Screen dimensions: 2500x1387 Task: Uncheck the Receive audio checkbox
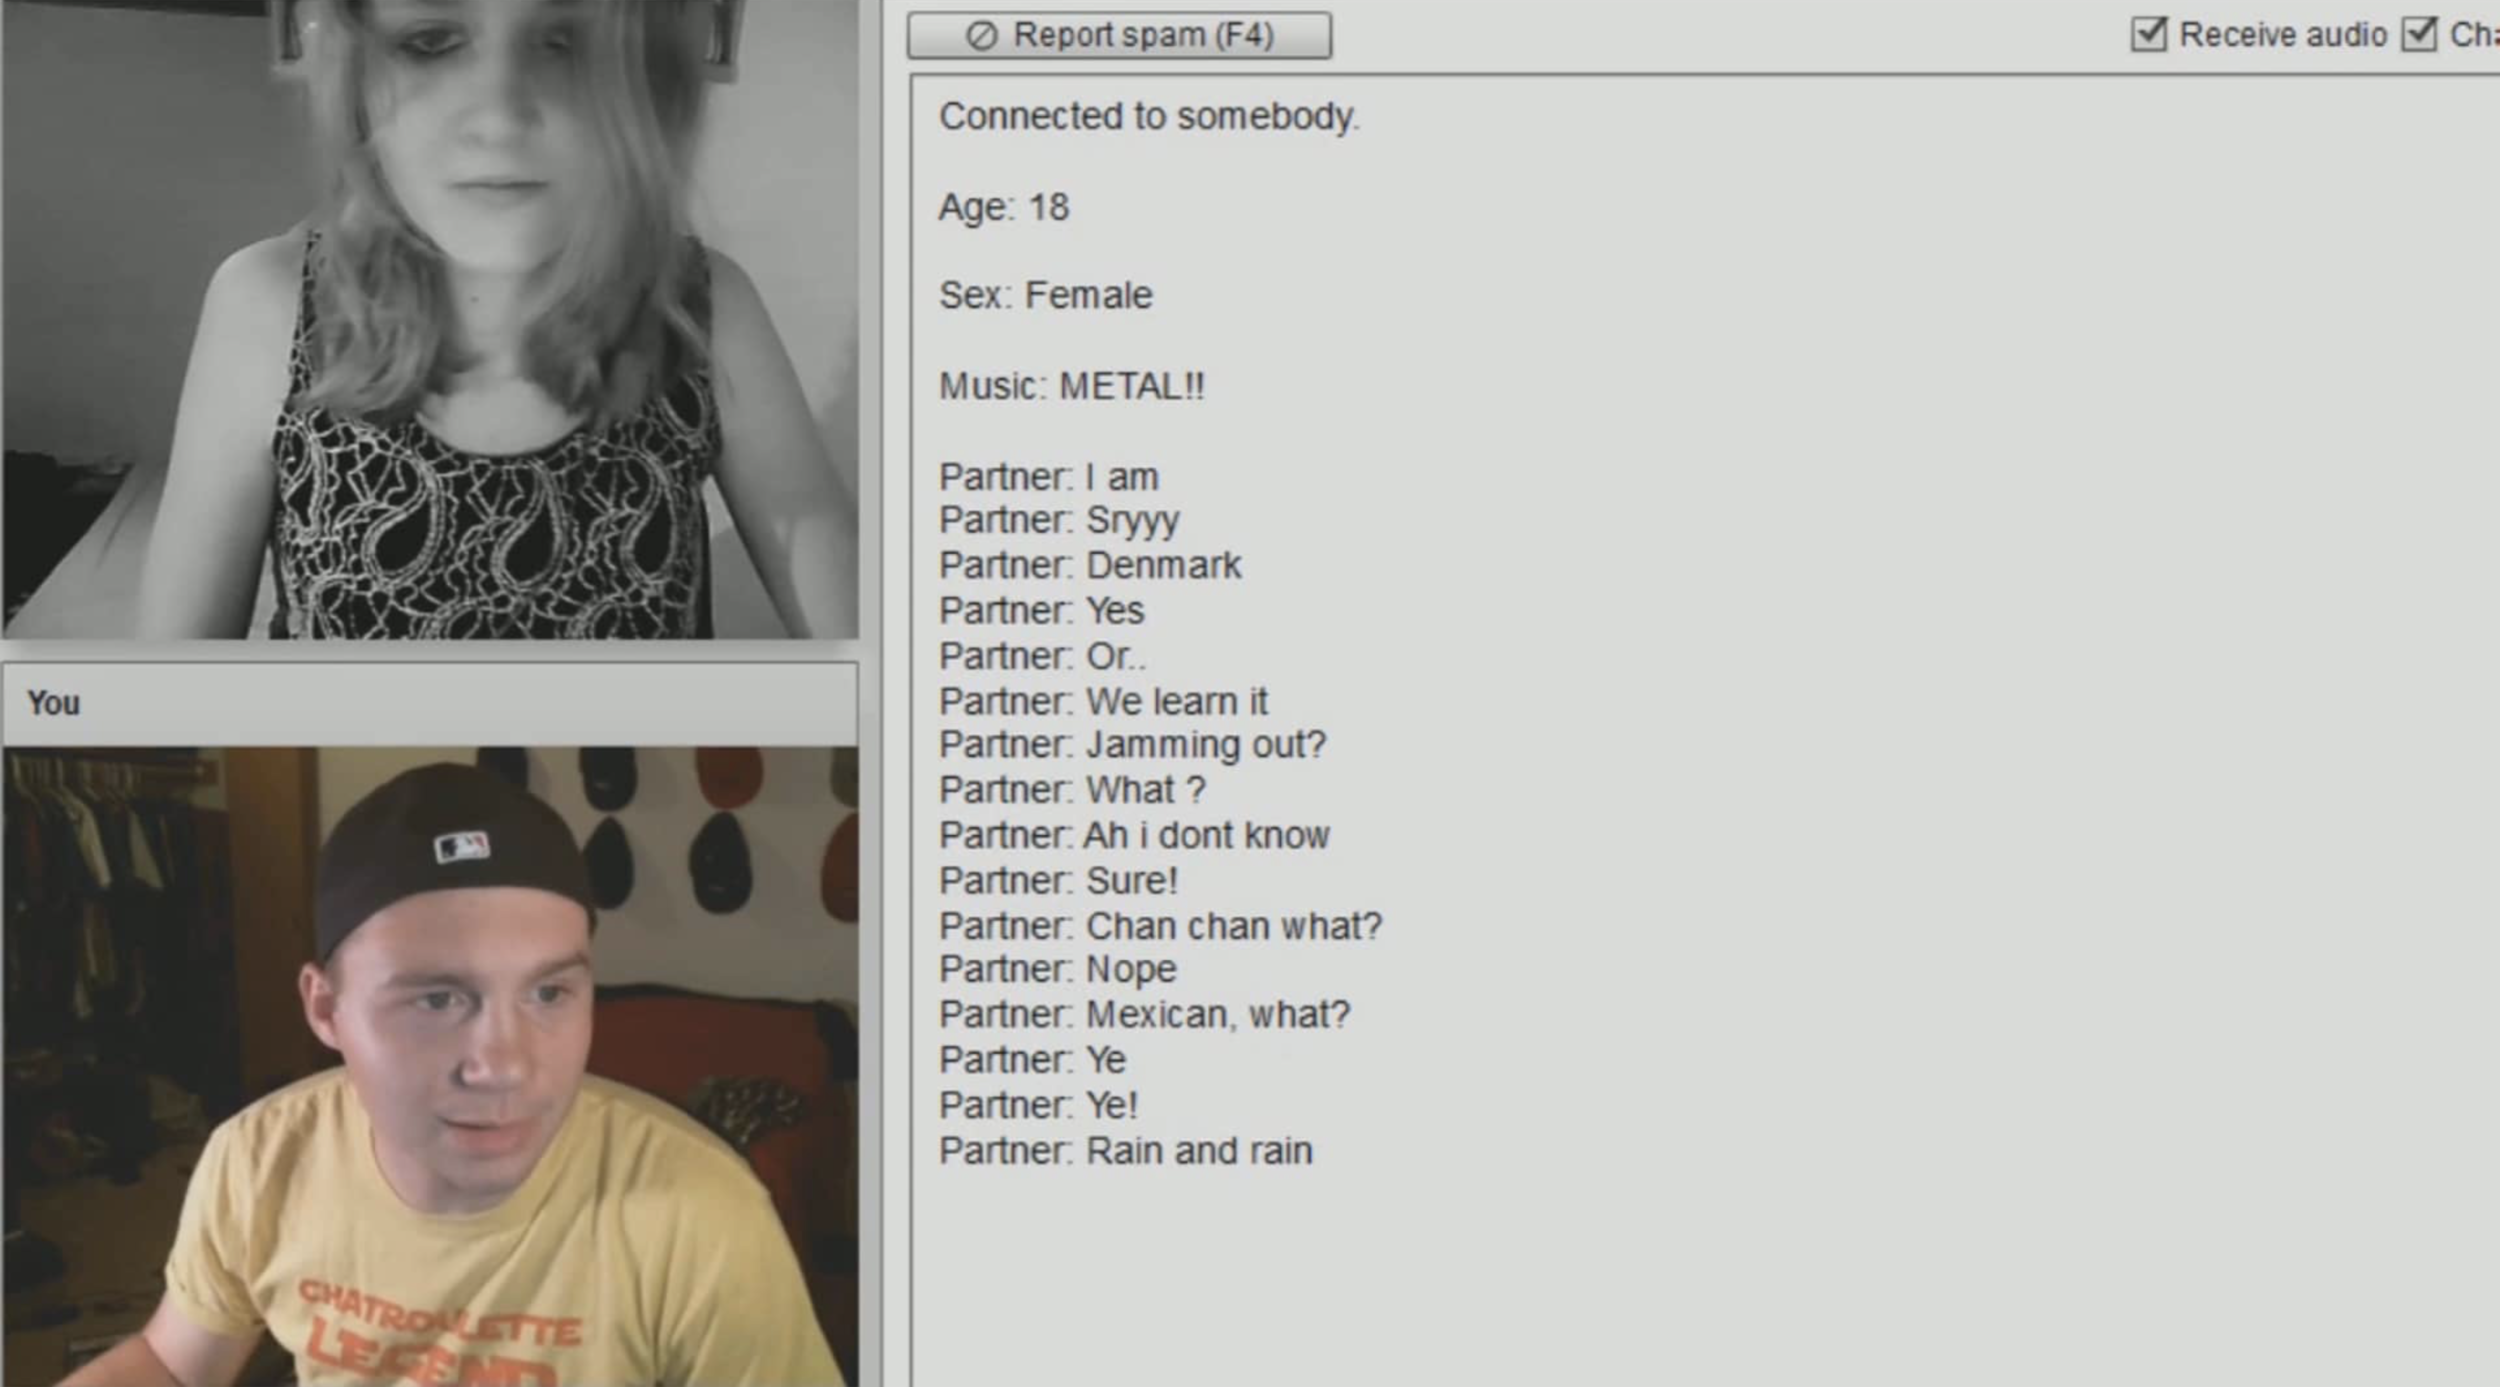point(2148,34)
